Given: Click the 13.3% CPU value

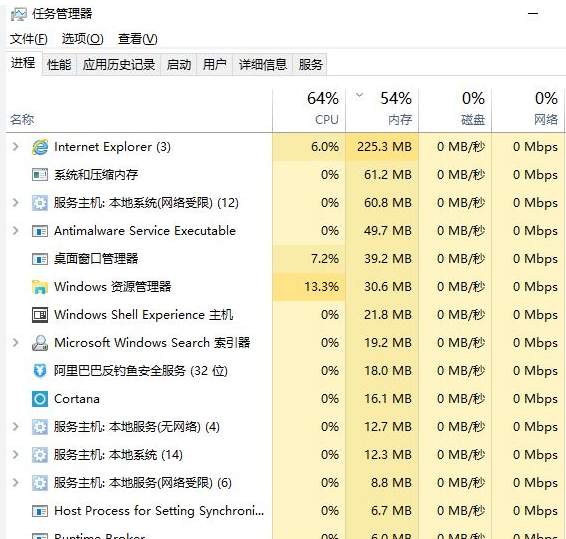Looking at the screenshot, I should [x=322, y=287].
